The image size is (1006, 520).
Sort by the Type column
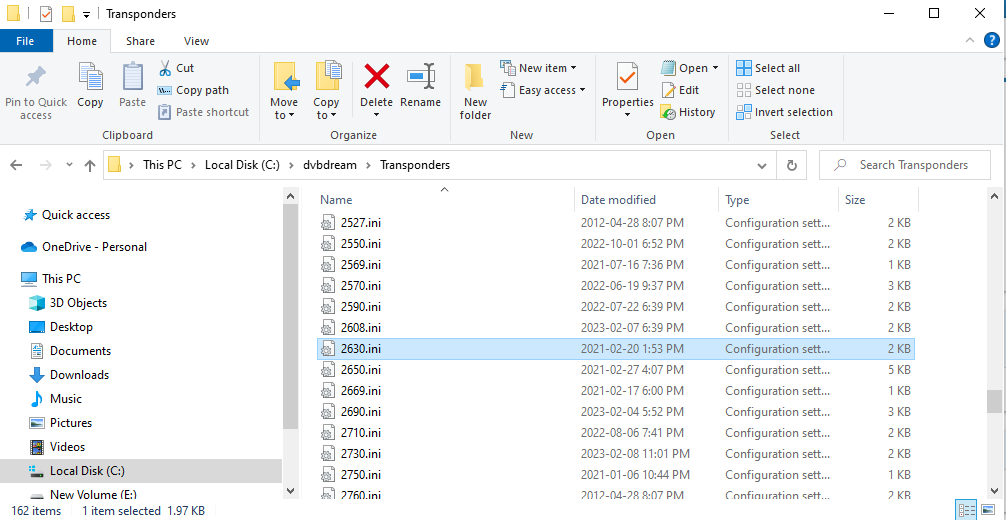coord(778,200)
